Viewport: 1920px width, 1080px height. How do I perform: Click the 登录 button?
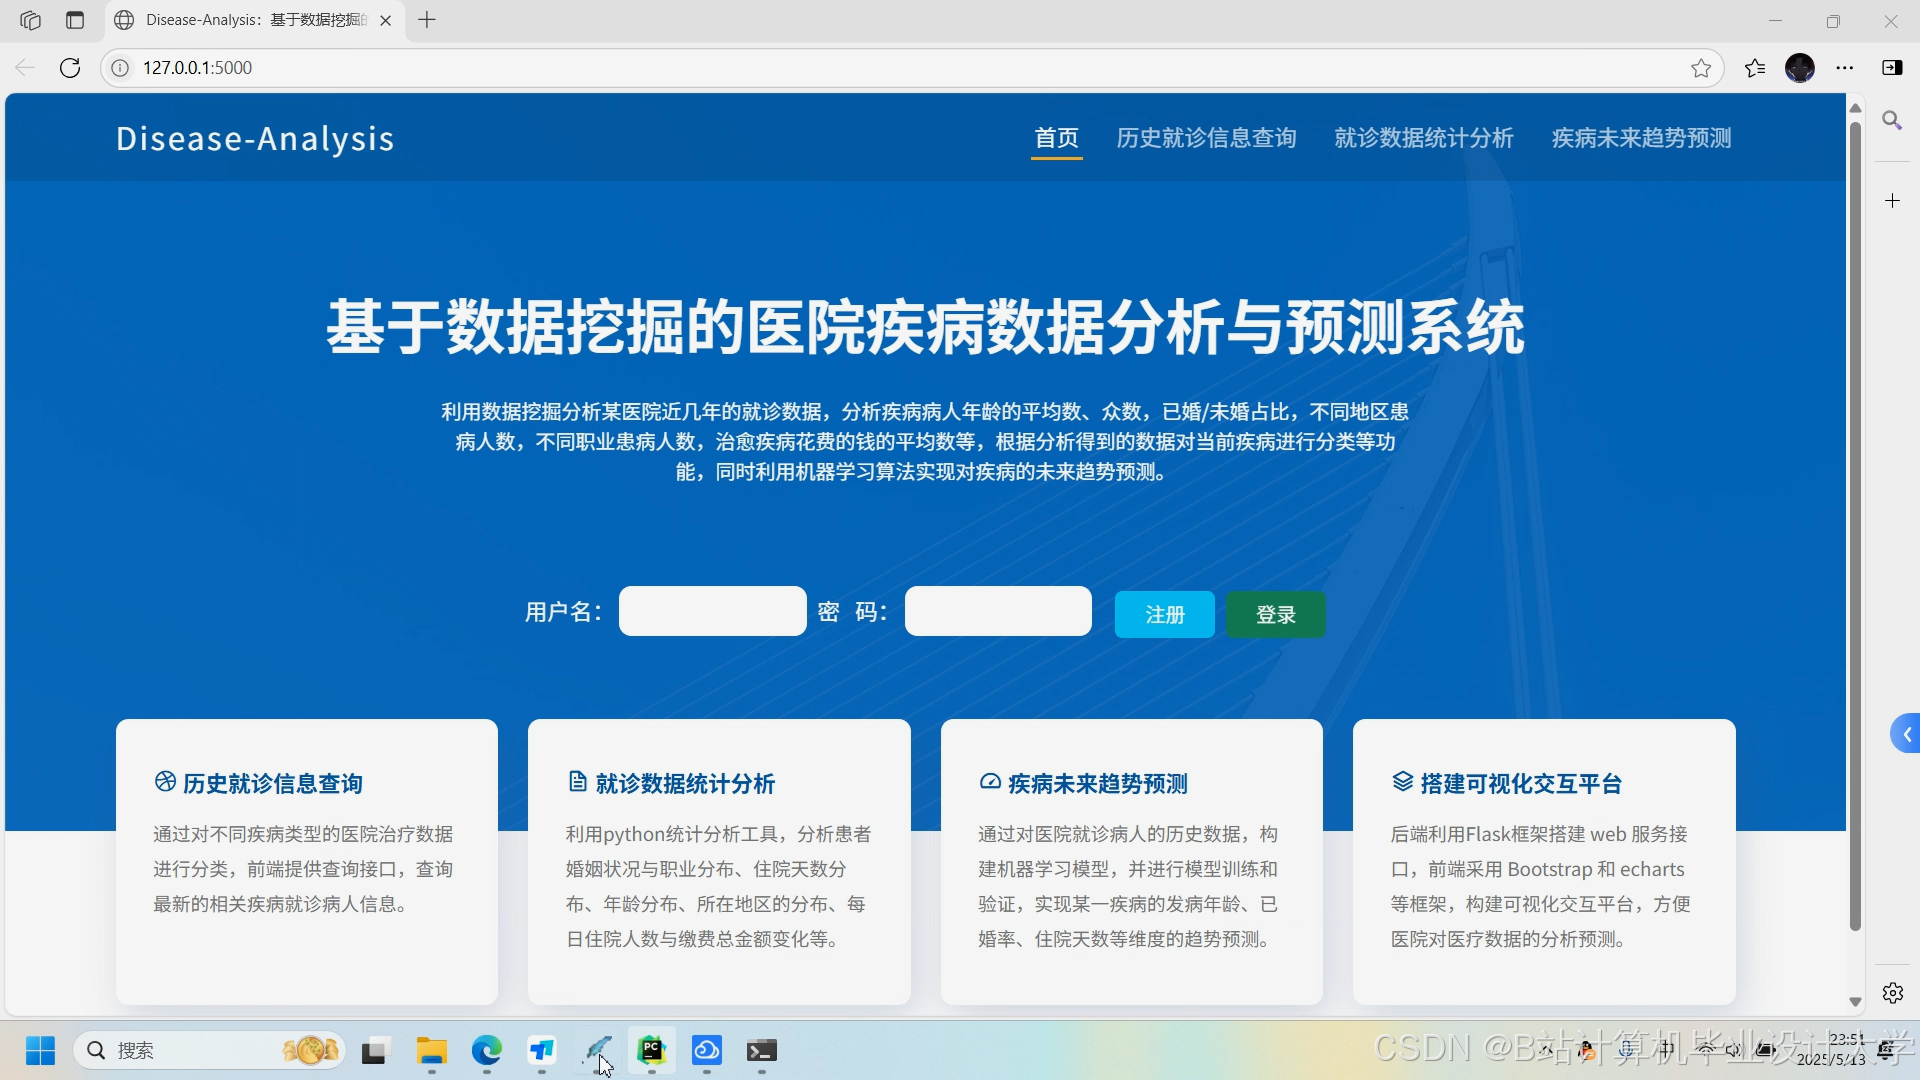[x=1275, y=614]
